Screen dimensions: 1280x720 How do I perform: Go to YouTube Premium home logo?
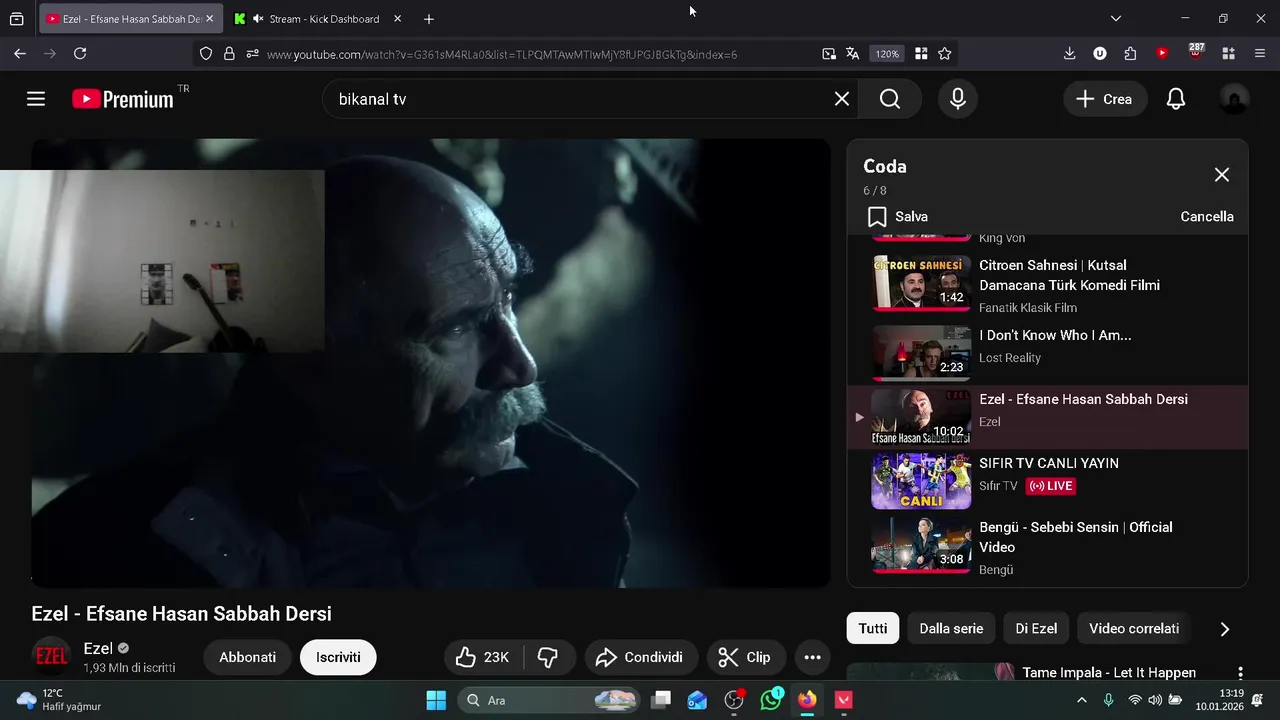coord(123,99)
